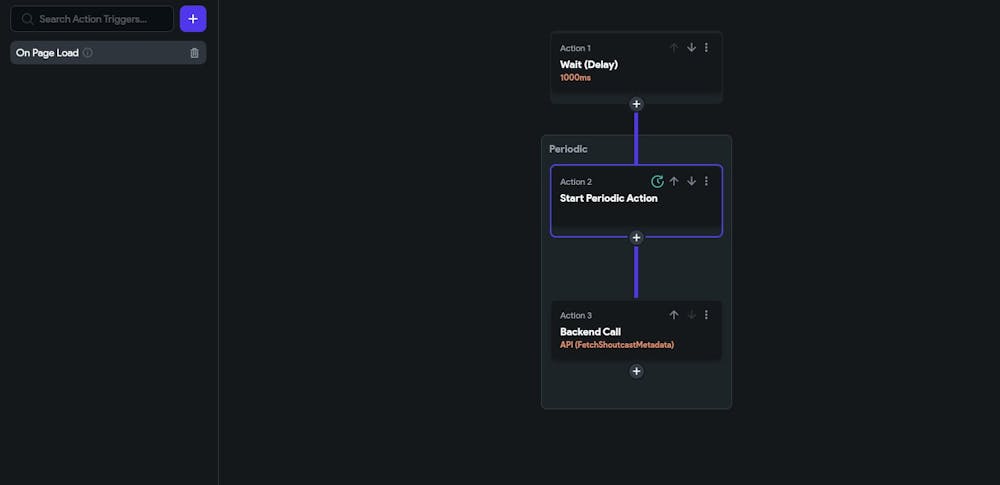Move Action 1 up with its arrow
The image size is (1000, 485).
pyautogui.click(x=674, y=48)
